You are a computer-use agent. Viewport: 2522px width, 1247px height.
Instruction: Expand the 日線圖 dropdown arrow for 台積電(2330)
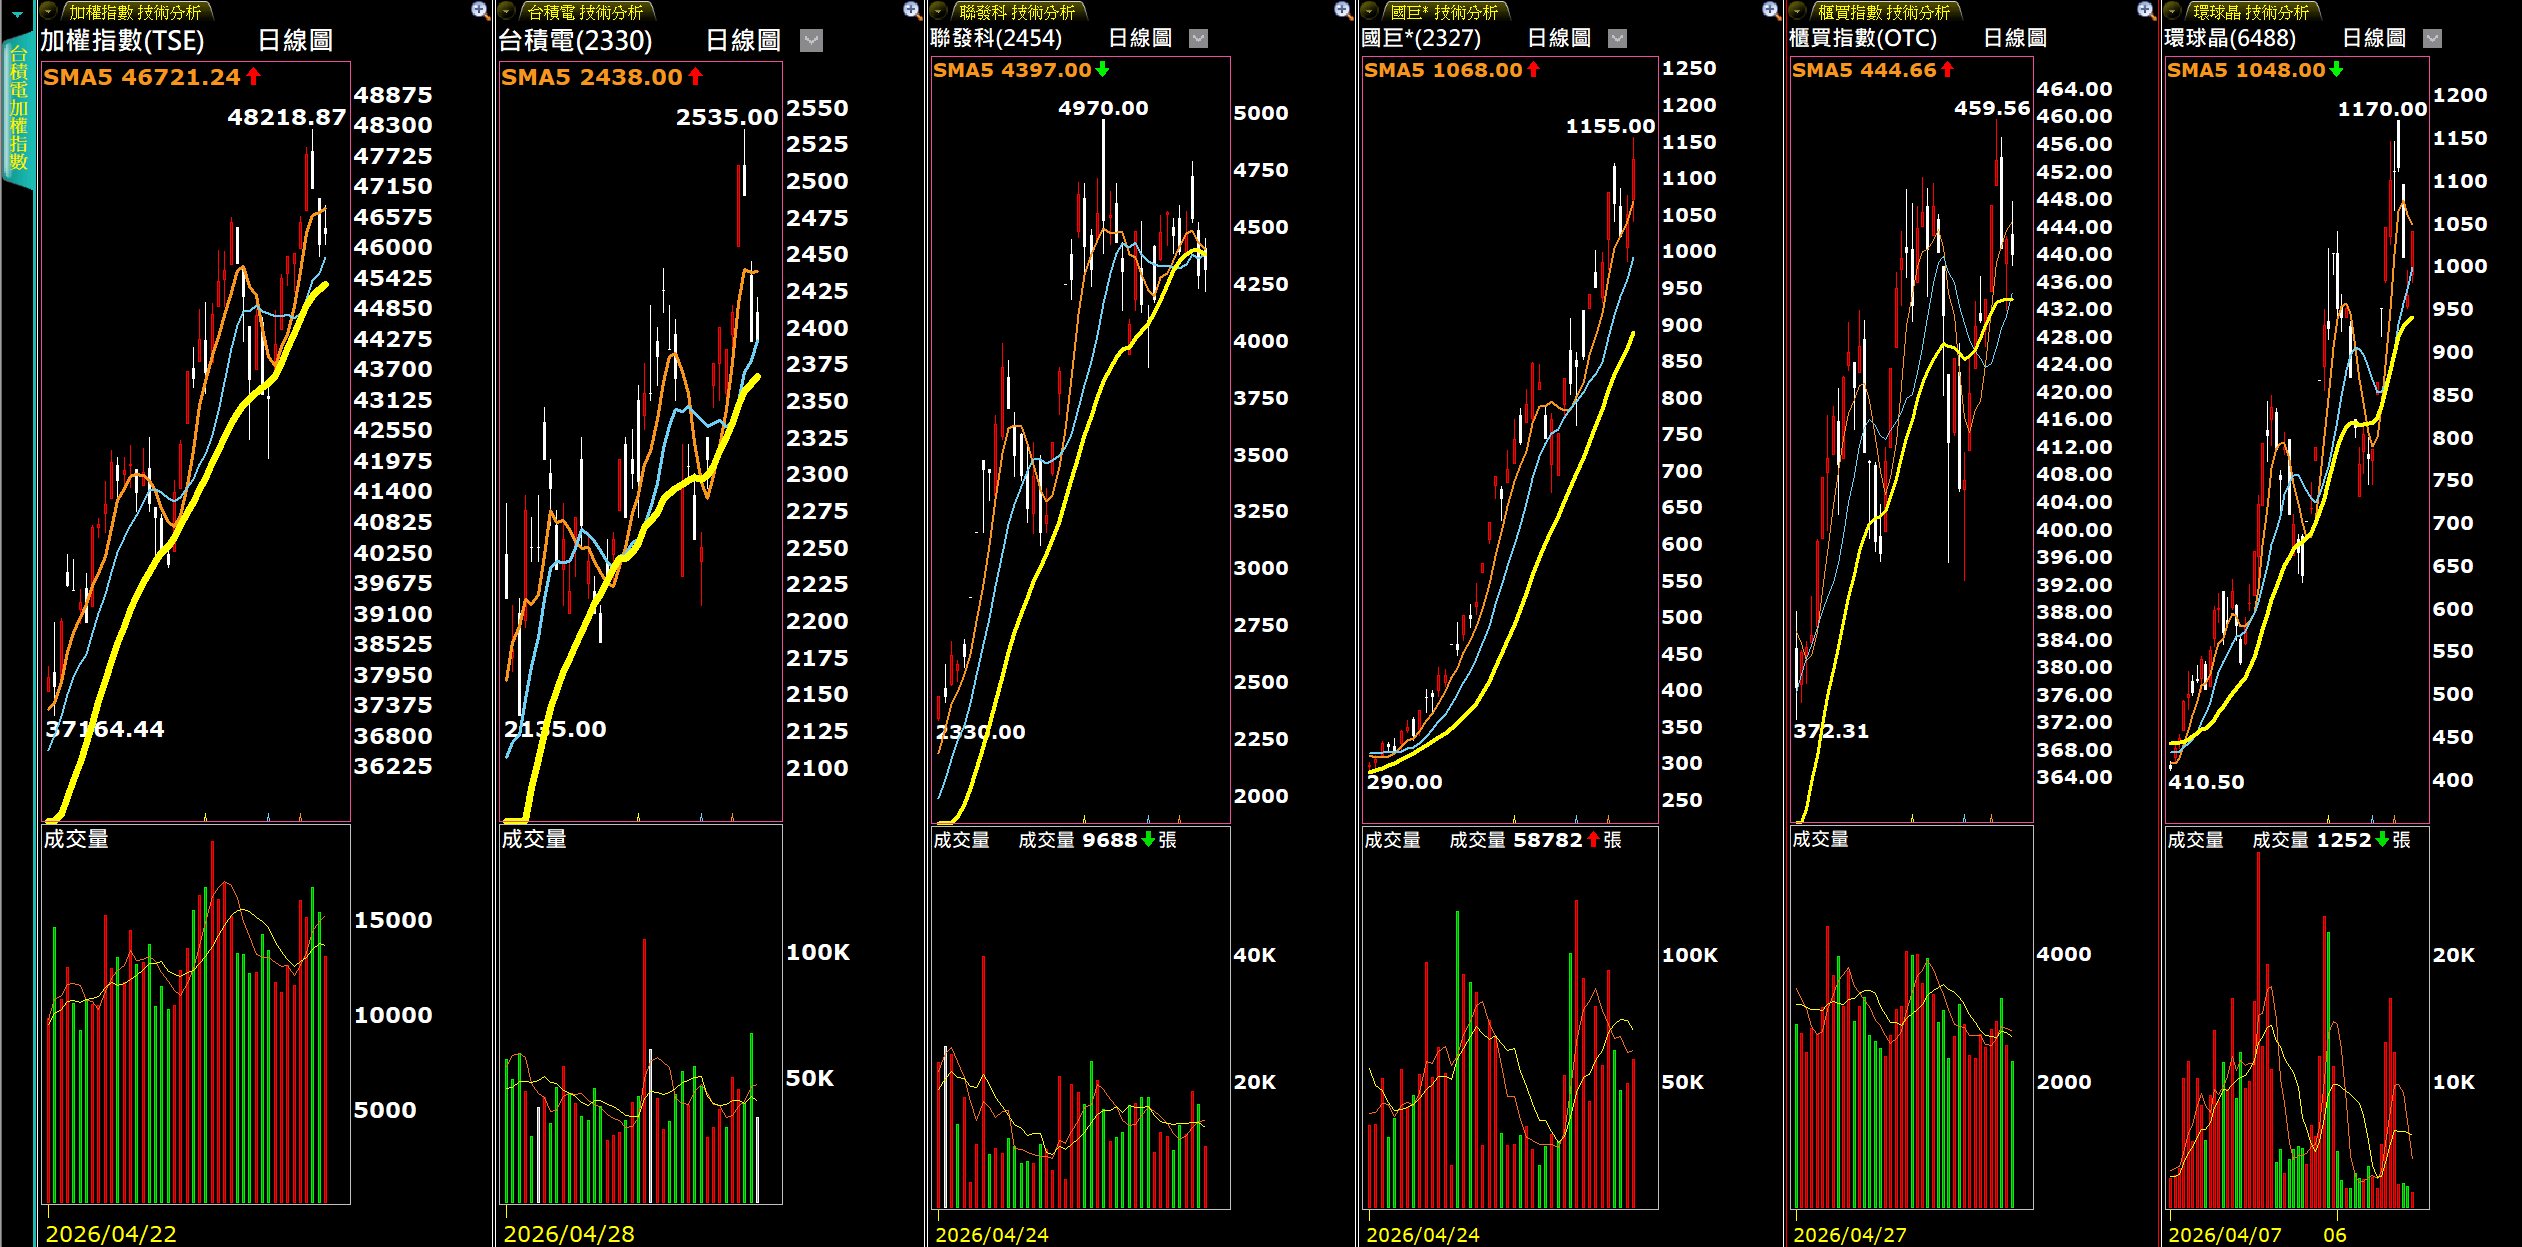click(x=812, y=40)
